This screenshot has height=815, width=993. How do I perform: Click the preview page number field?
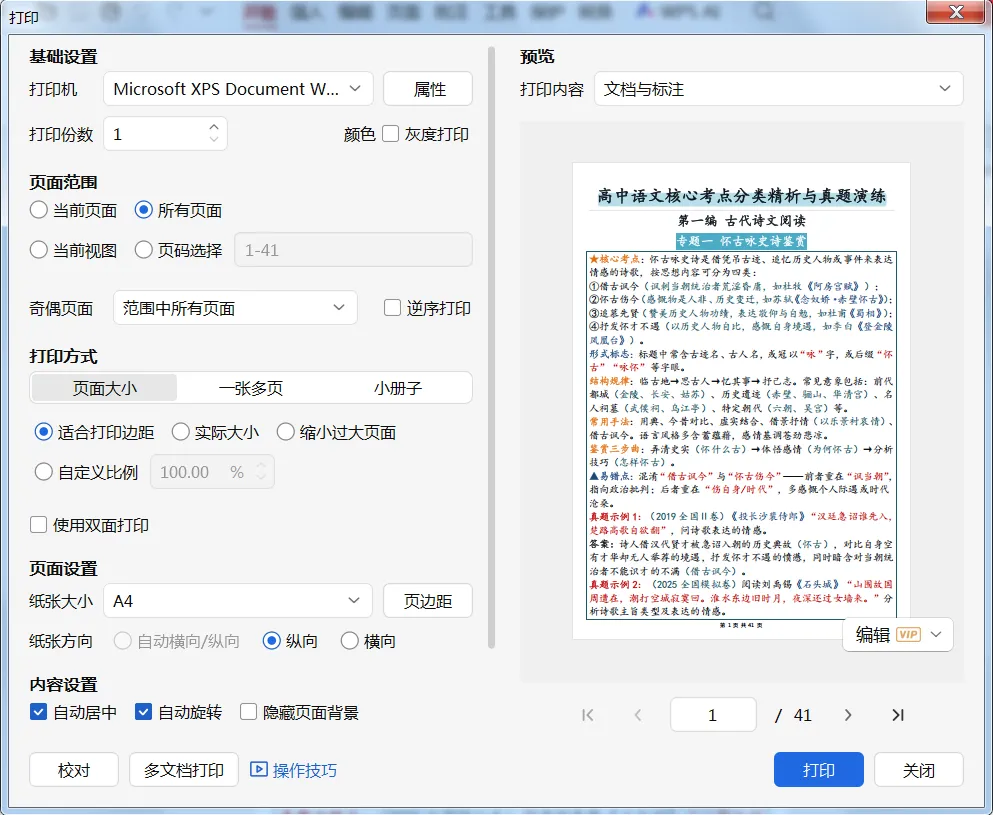(x=713, y=715)
